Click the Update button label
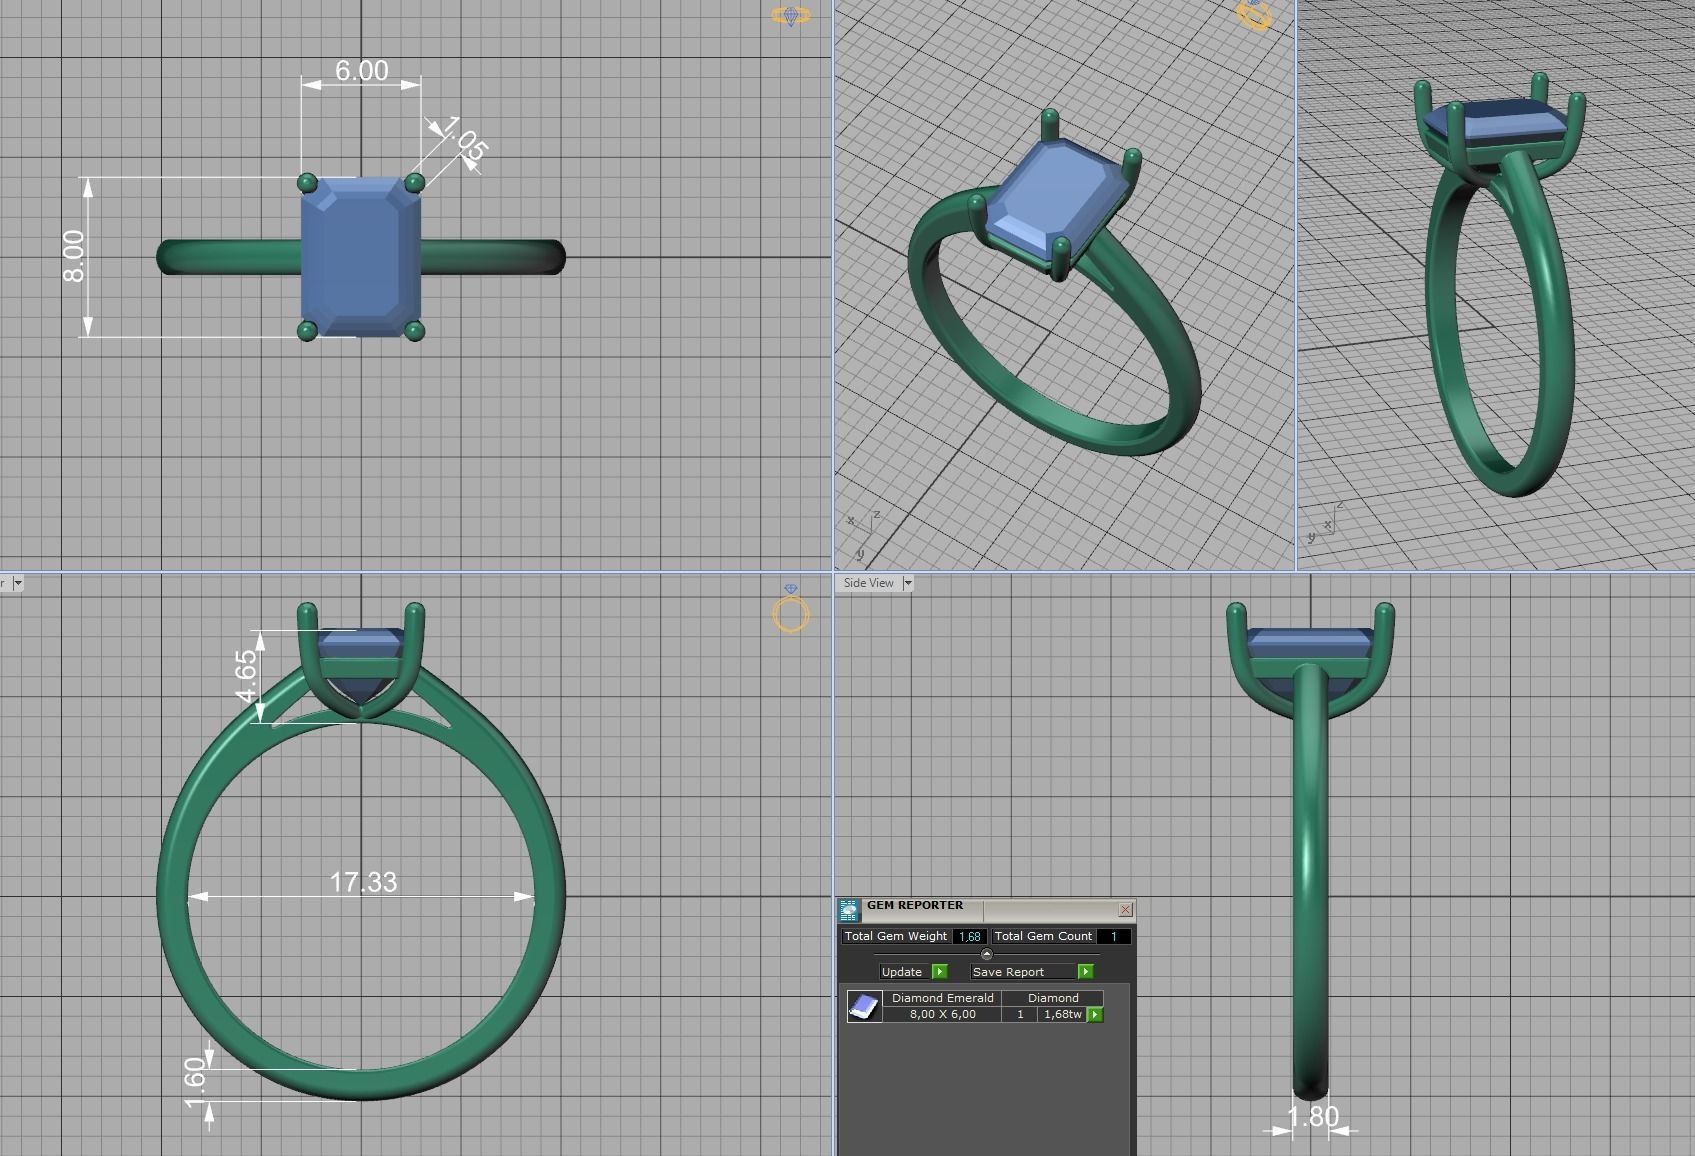Screen dimensions: 1695x1156 (902, 972)
